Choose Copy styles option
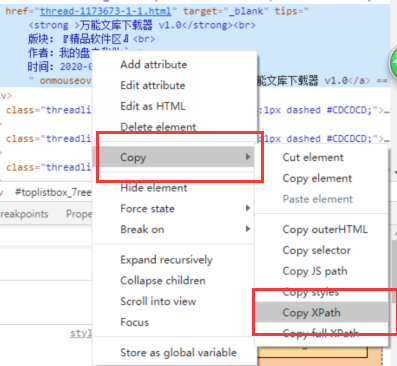The image size is (397, 366). pos(311,292)
